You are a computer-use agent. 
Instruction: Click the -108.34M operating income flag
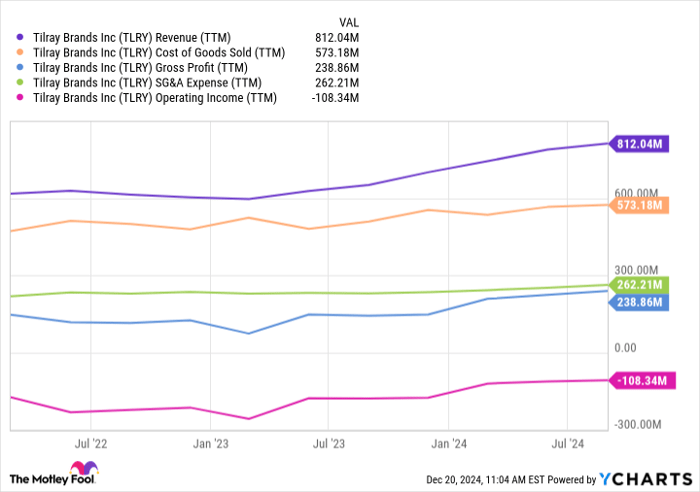[639, 381]
